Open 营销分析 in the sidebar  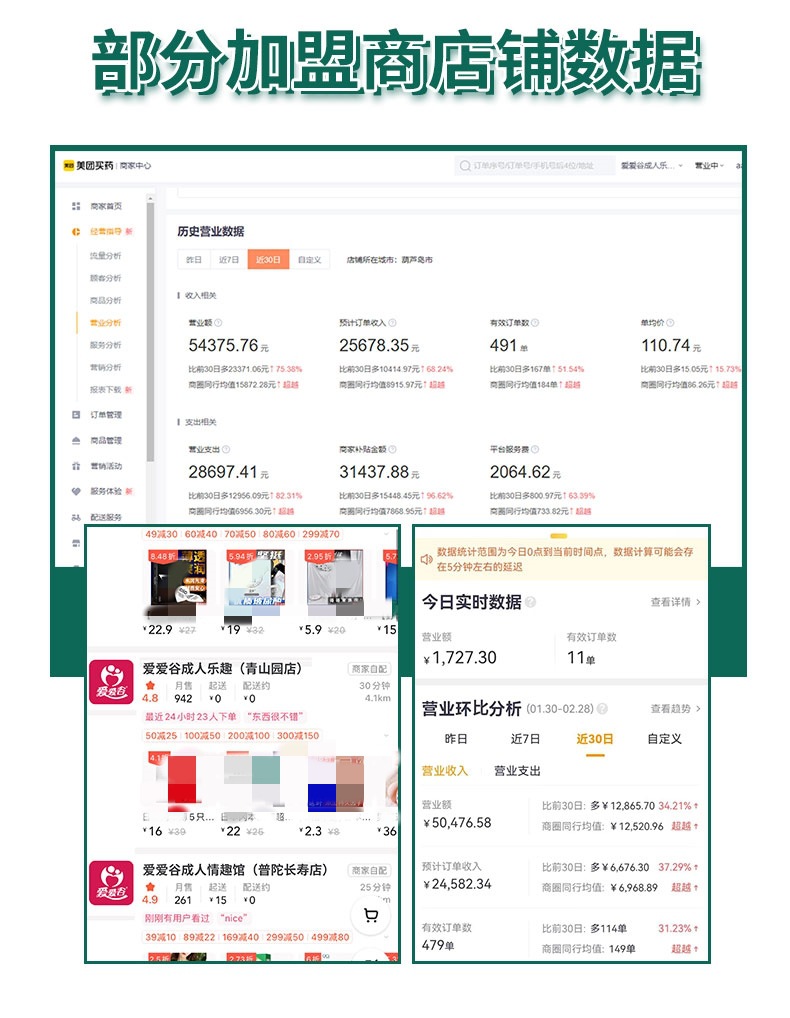click(105, 367)
